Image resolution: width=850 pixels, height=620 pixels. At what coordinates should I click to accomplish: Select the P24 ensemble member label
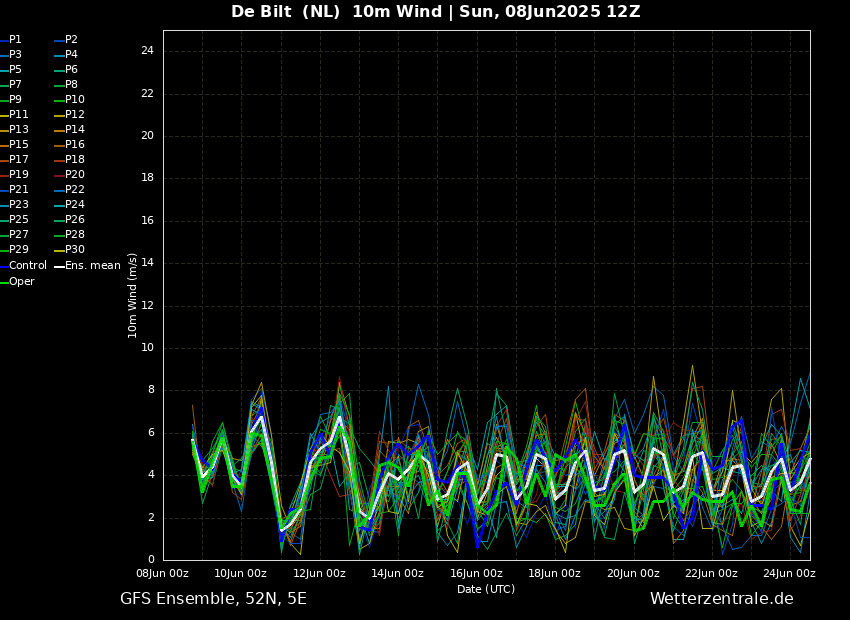click(74, 205)
